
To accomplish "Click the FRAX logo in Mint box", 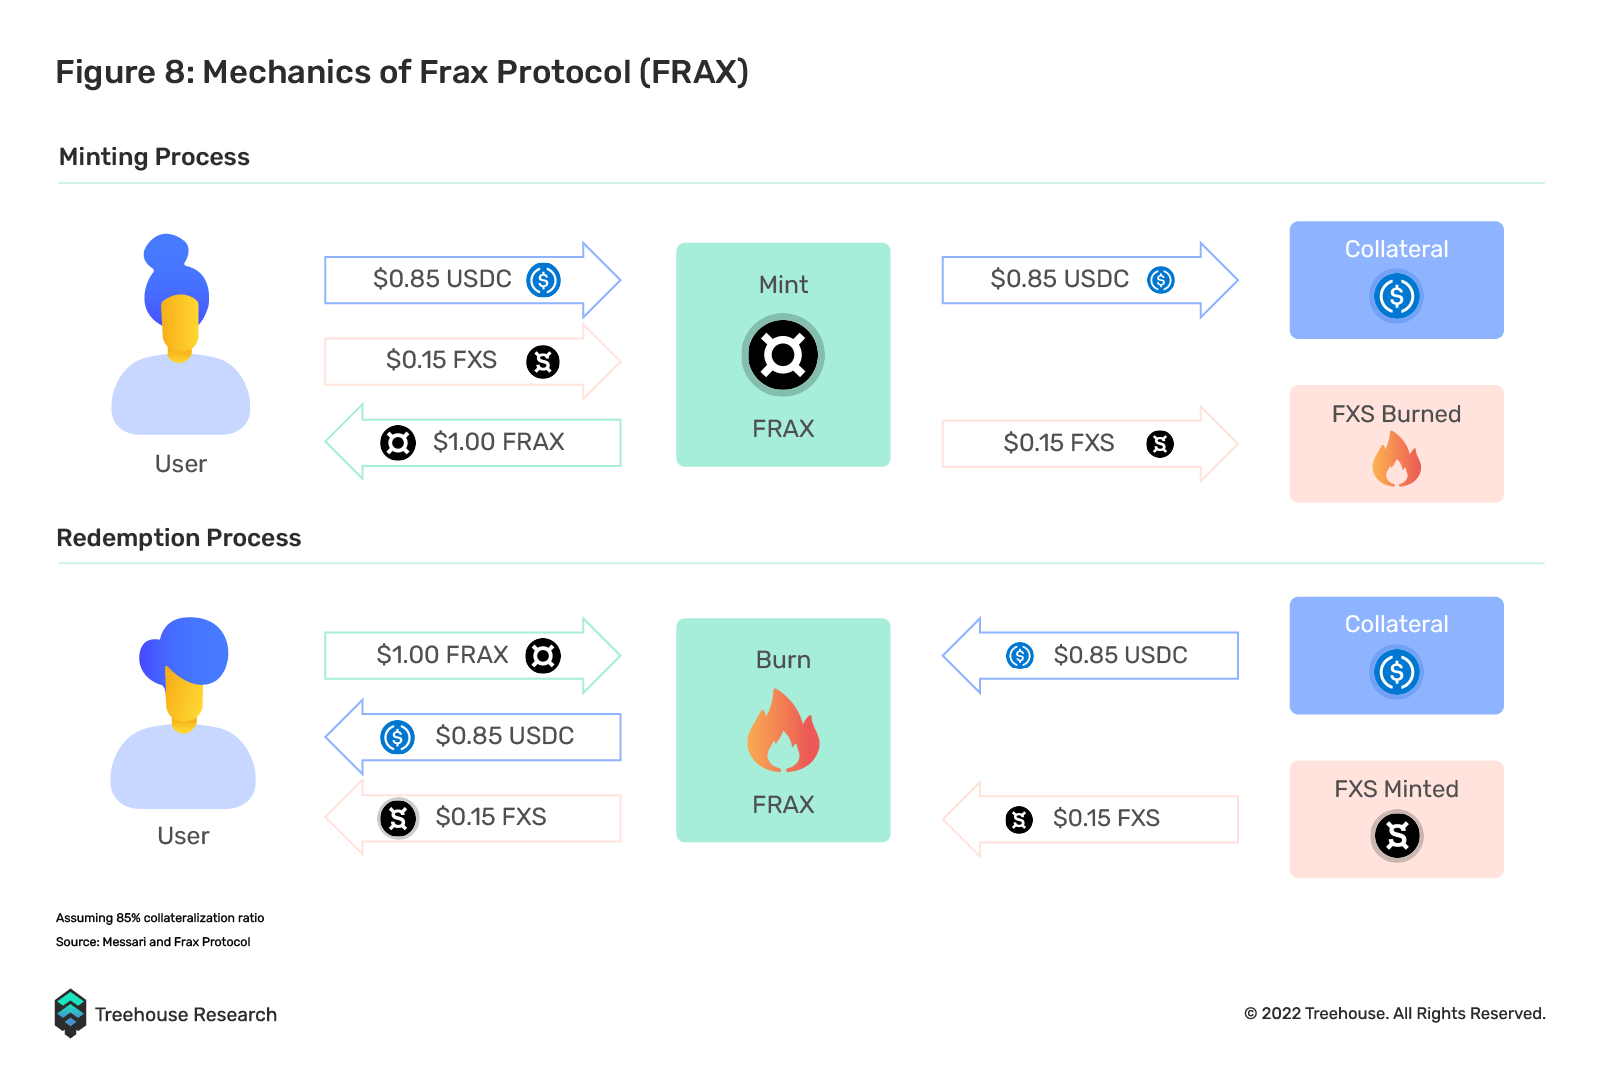I will pyautogui.click(x=783, y=355).
